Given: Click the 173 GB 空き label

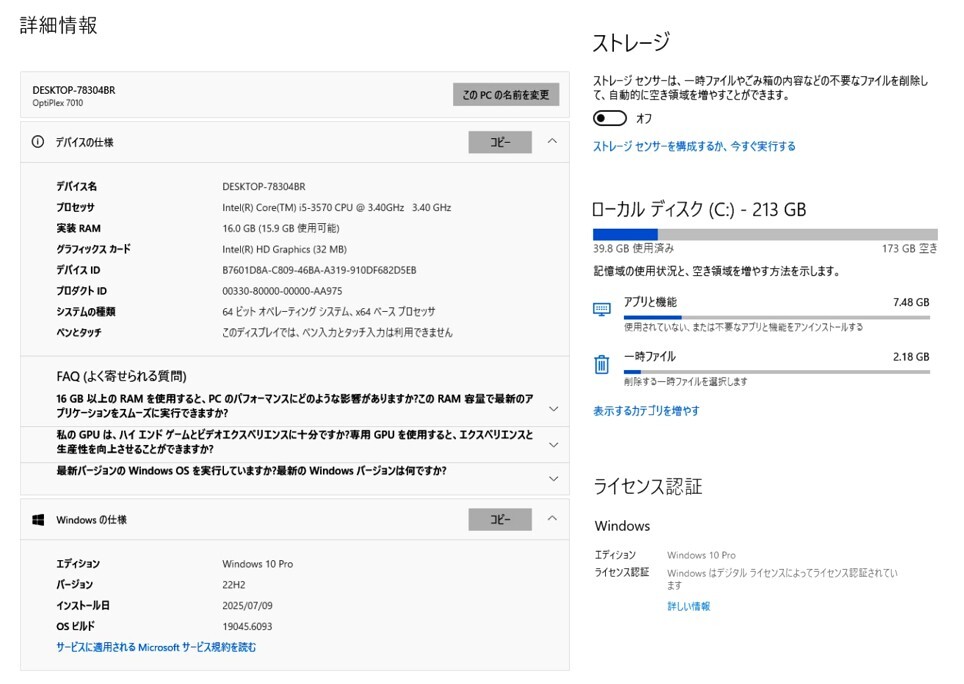Looking at the screenshot, I should coord(910,248).
